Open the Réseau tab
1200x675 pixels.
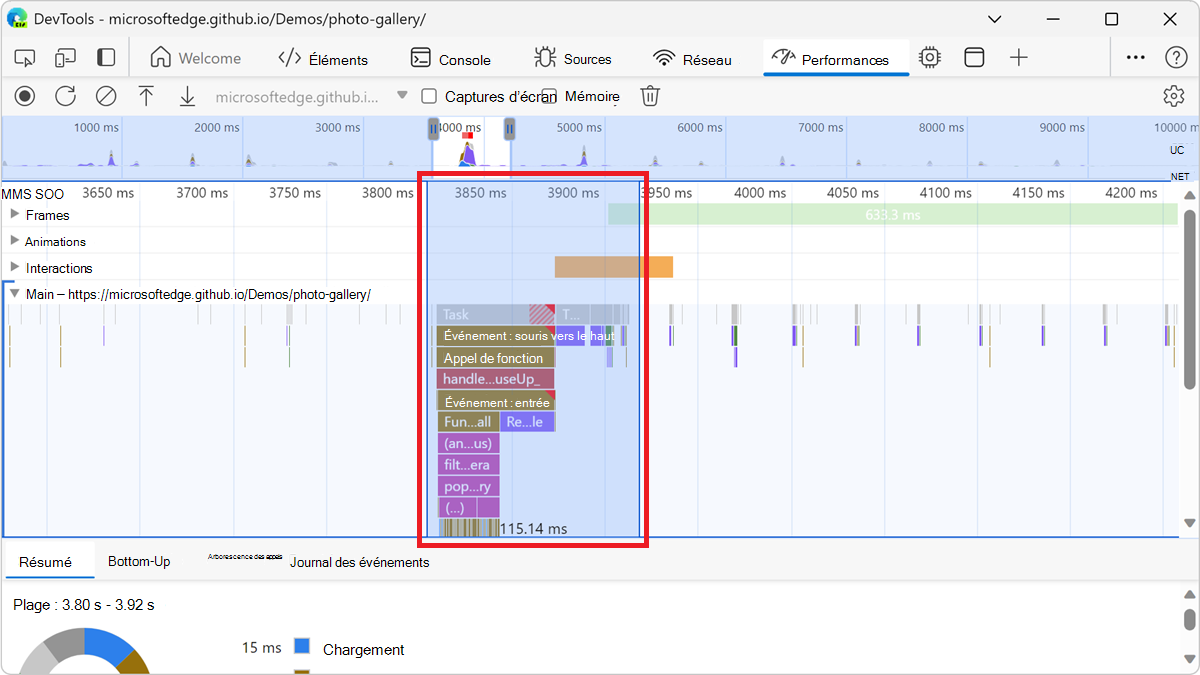pyautogui.click(x=693, y=59)
